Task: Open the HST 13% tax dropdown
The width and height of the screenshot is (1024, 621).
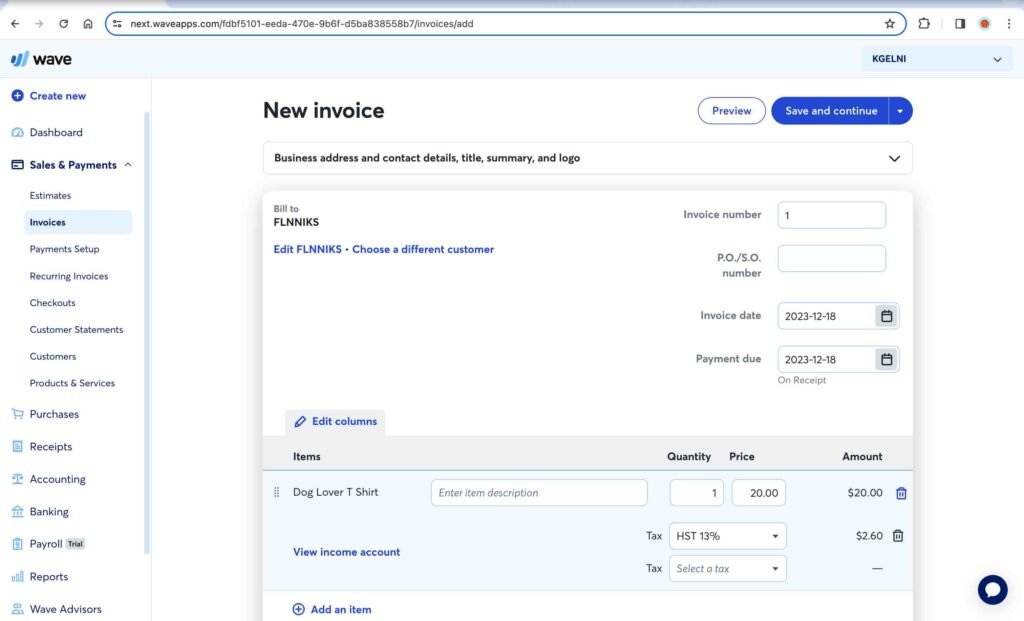Action: 727,535
